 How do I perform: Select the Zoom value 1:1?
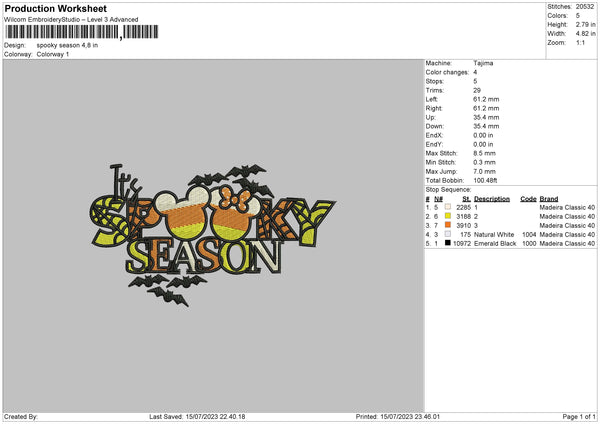tap(580, 43)
